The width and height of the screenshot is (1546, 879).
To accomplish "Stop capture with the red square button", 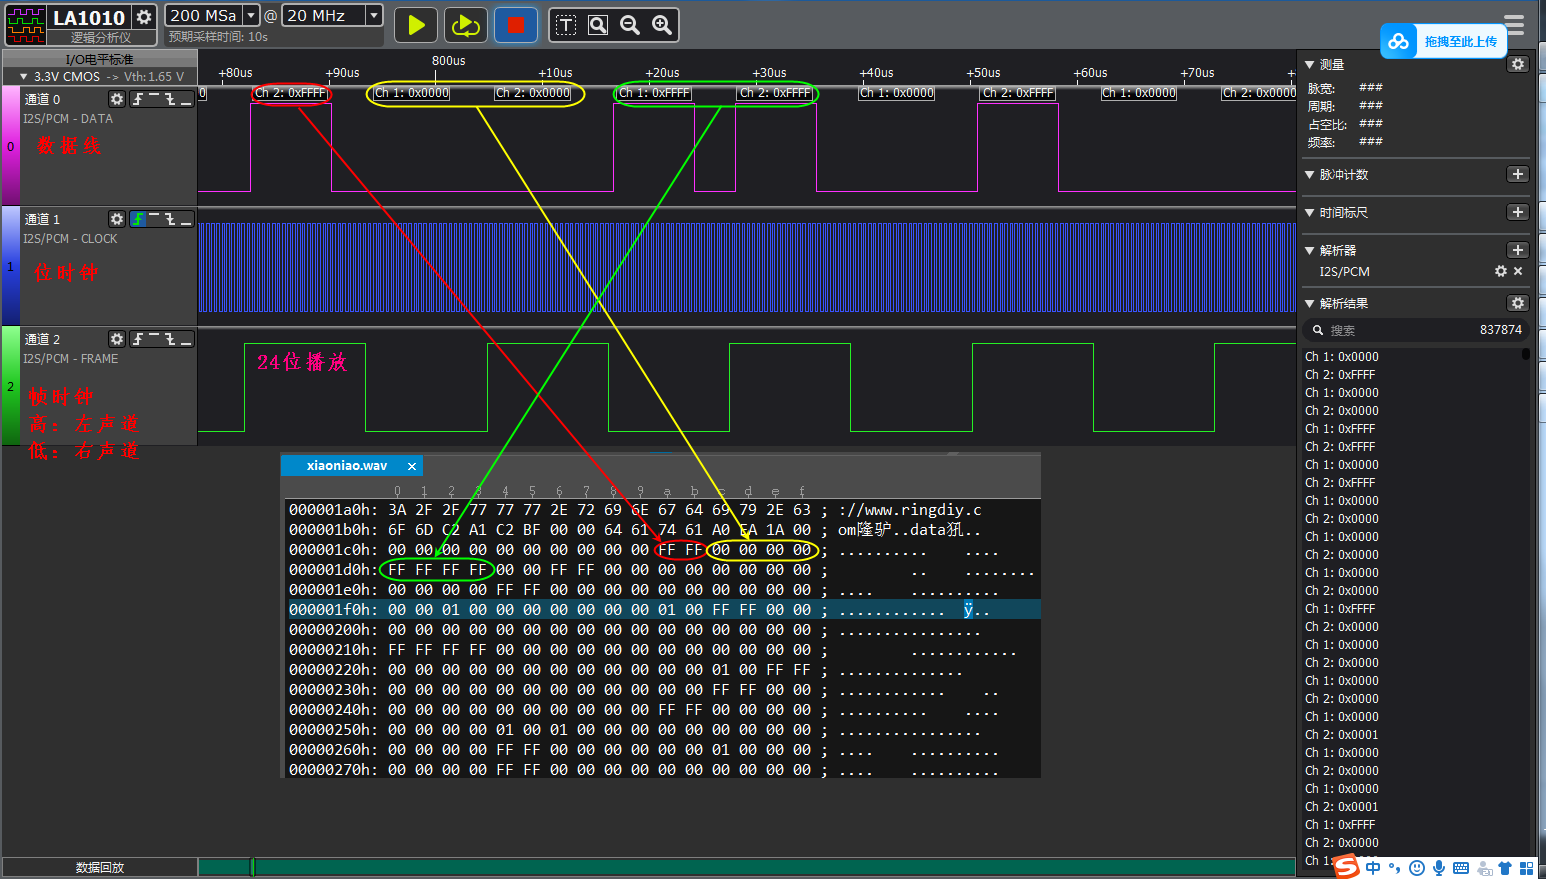I will 515,25.
